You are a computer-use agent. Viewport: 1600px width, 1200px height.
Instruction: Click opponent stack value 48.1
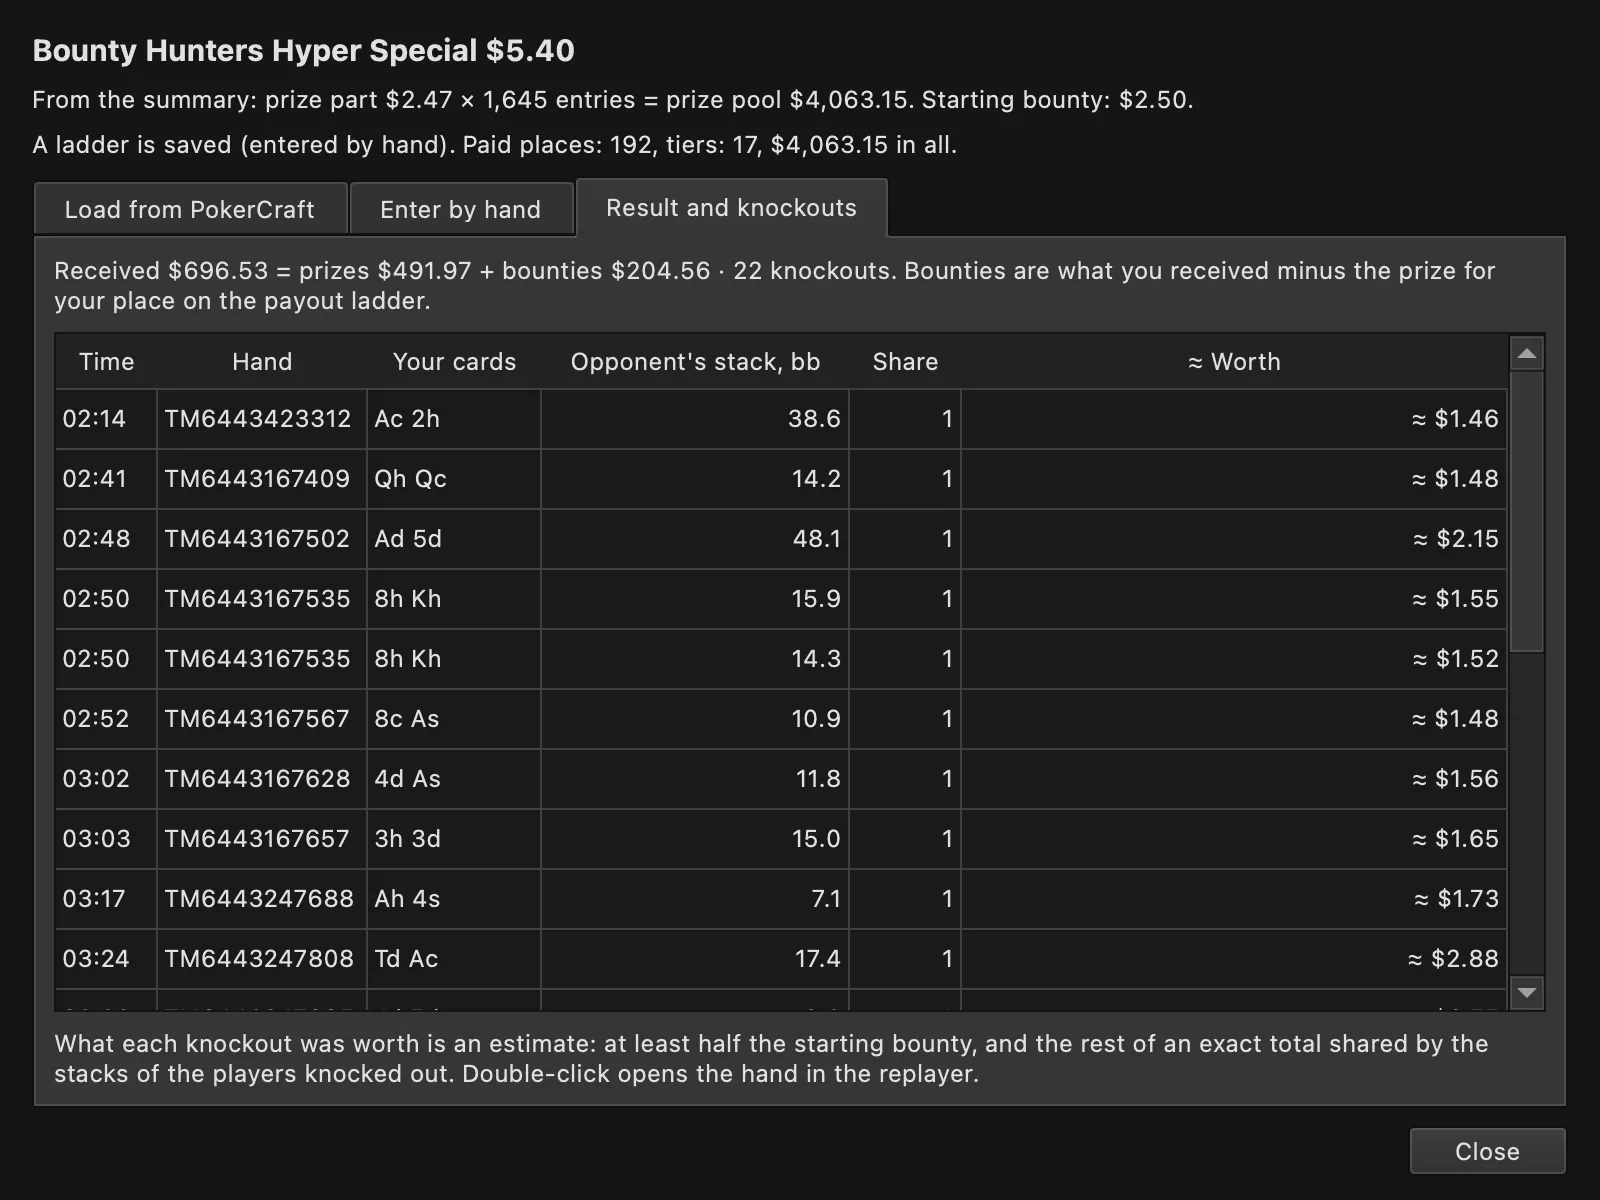(695, 539)
